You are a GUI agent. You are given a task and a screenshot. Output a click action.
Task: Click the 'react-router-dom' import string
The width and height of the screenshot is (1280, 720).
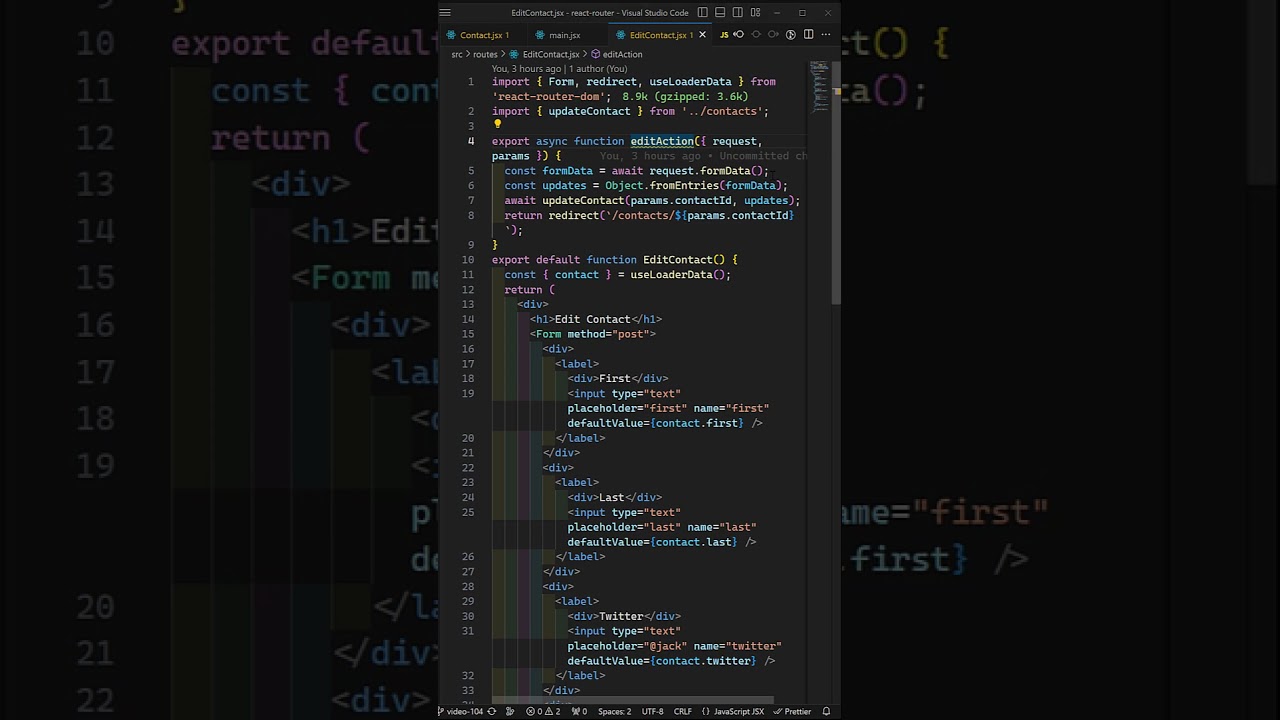[550, 96]
